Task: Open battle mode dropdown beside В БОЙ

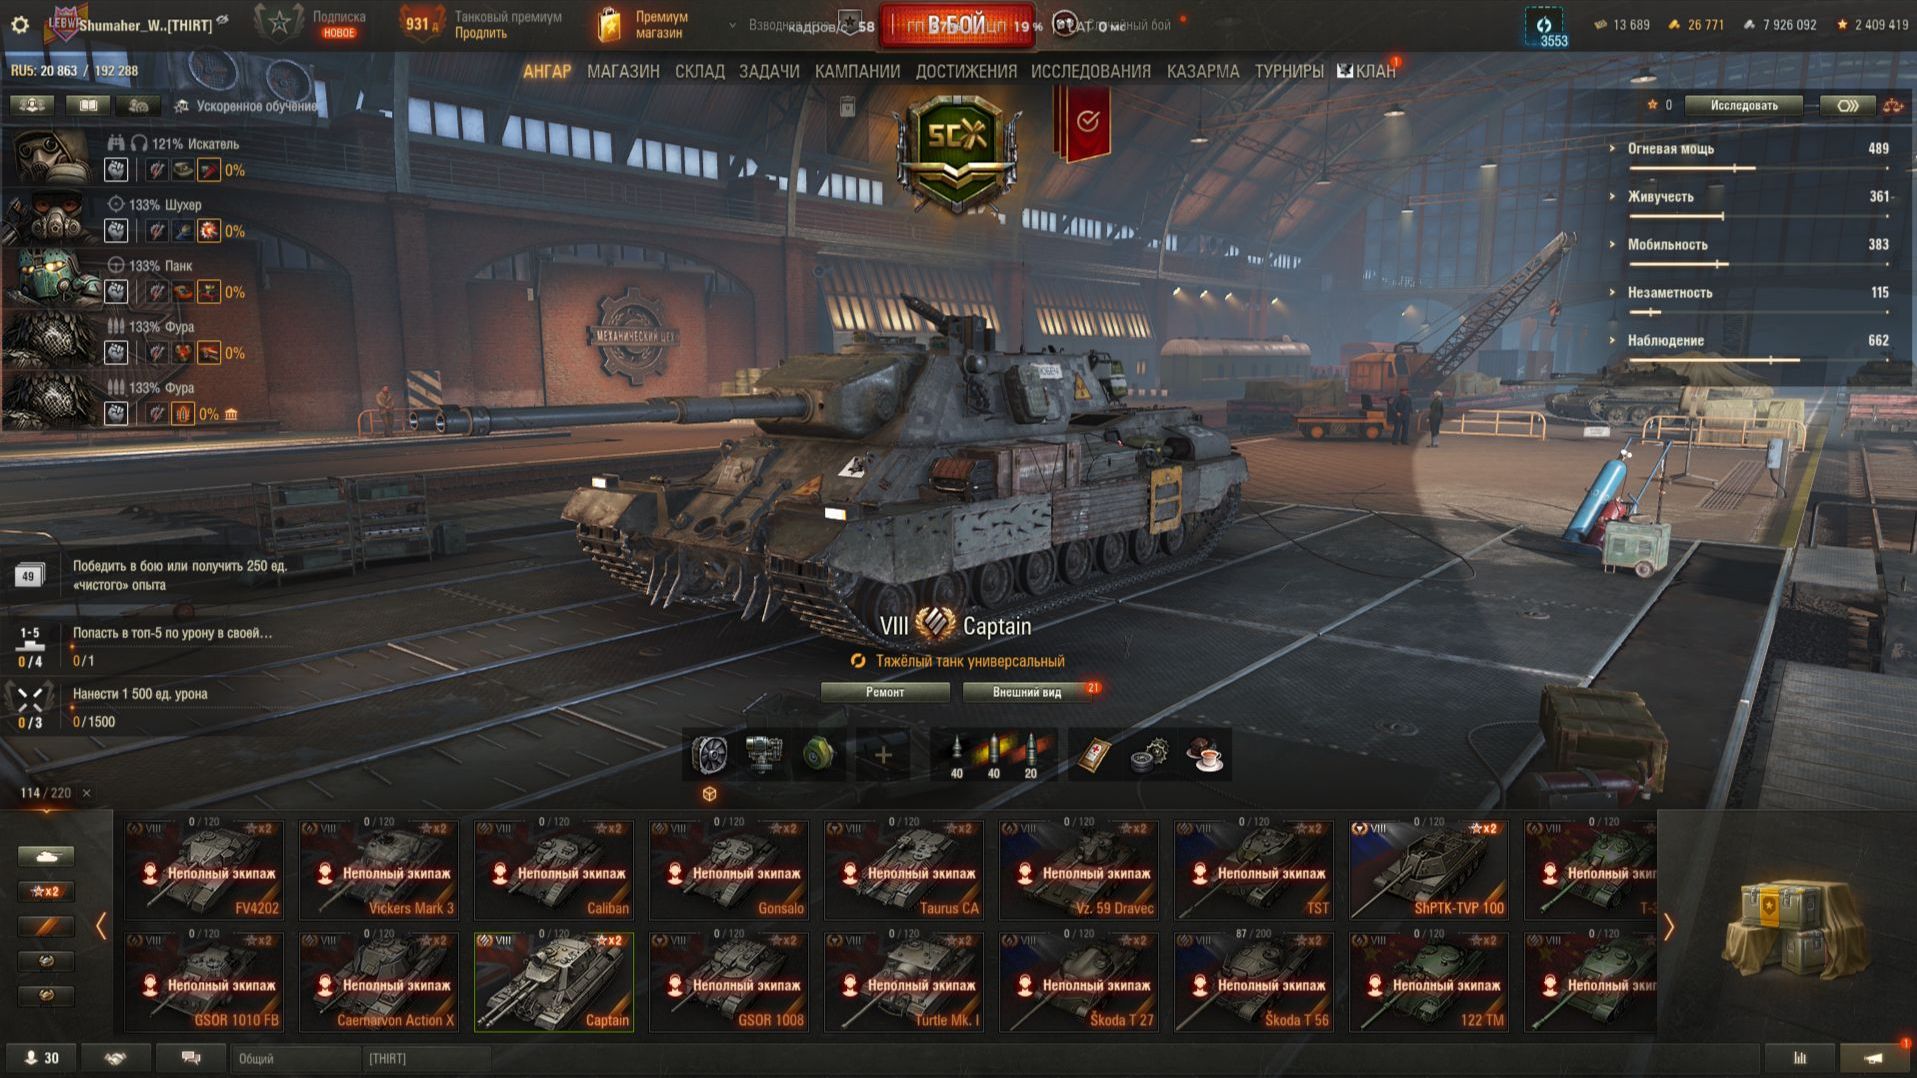Action: [x=732, y=25]
